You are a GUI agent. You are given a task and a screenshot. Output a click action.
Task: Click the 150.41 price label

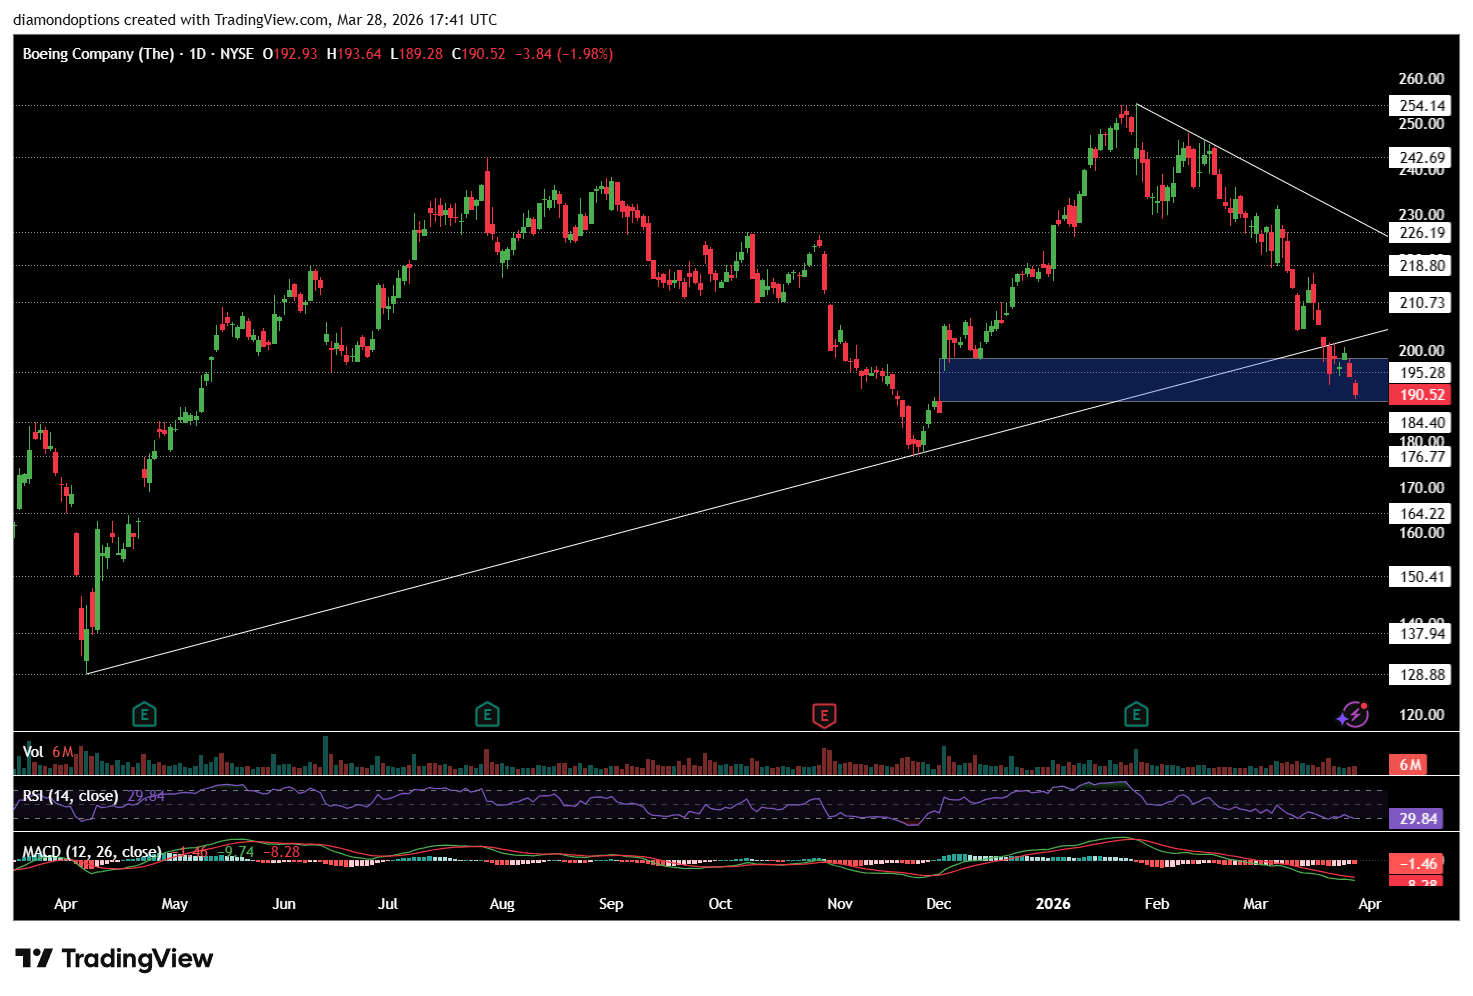1421,577
